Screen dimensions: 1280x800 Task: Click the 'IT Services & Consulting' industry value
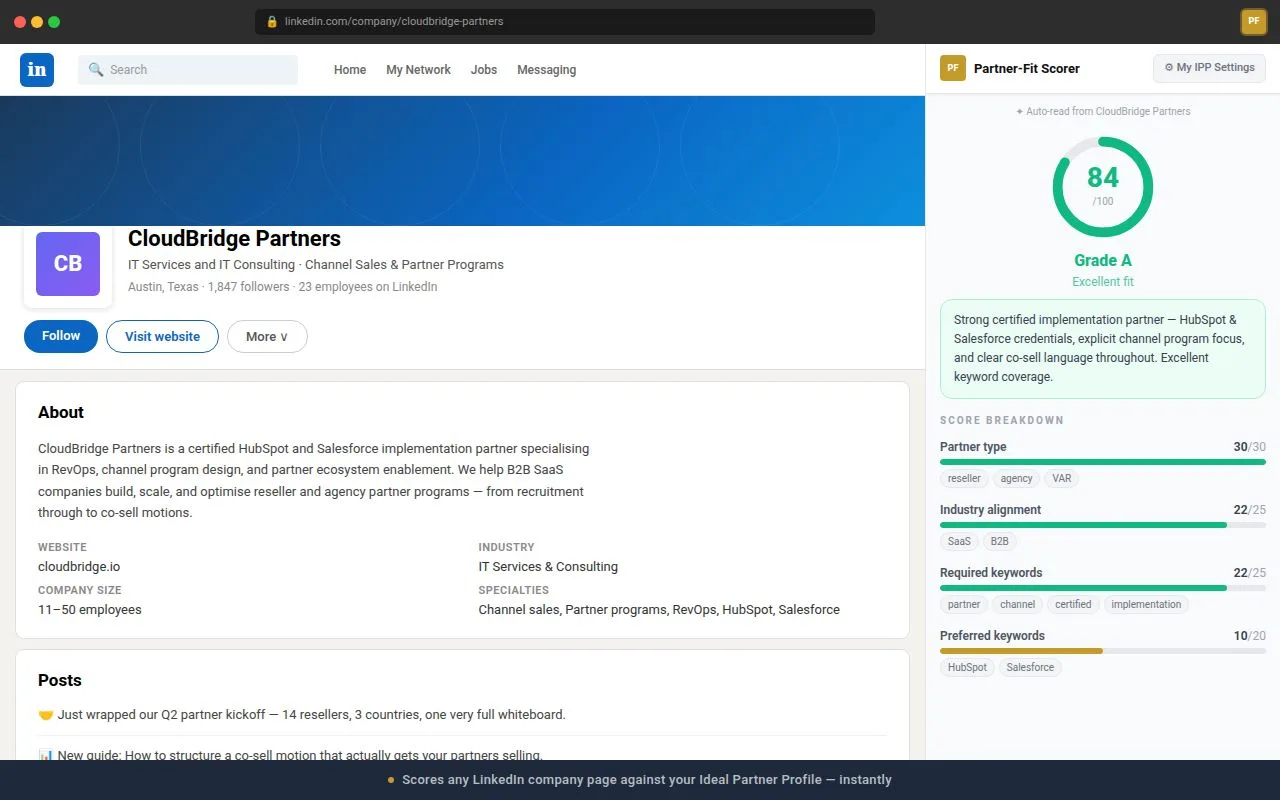tap(548, 566)
